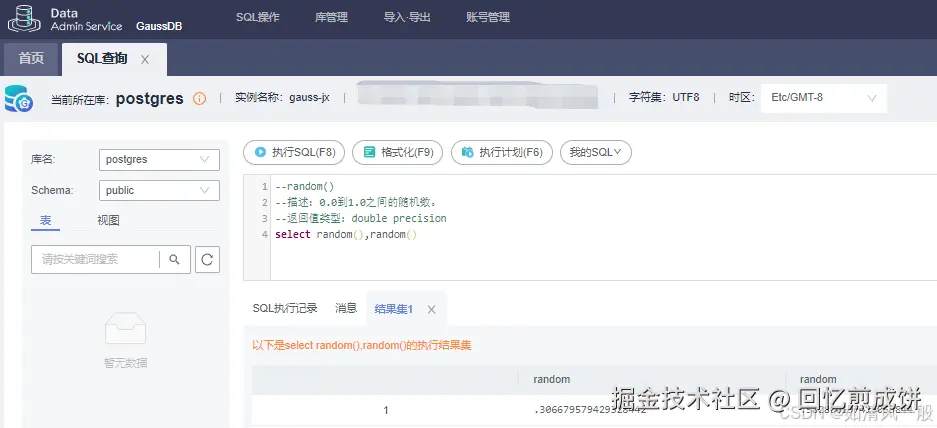Close the 结果集1 tab with its X
This screenshot has width=937, height=428.
click(x=431, y=309)
